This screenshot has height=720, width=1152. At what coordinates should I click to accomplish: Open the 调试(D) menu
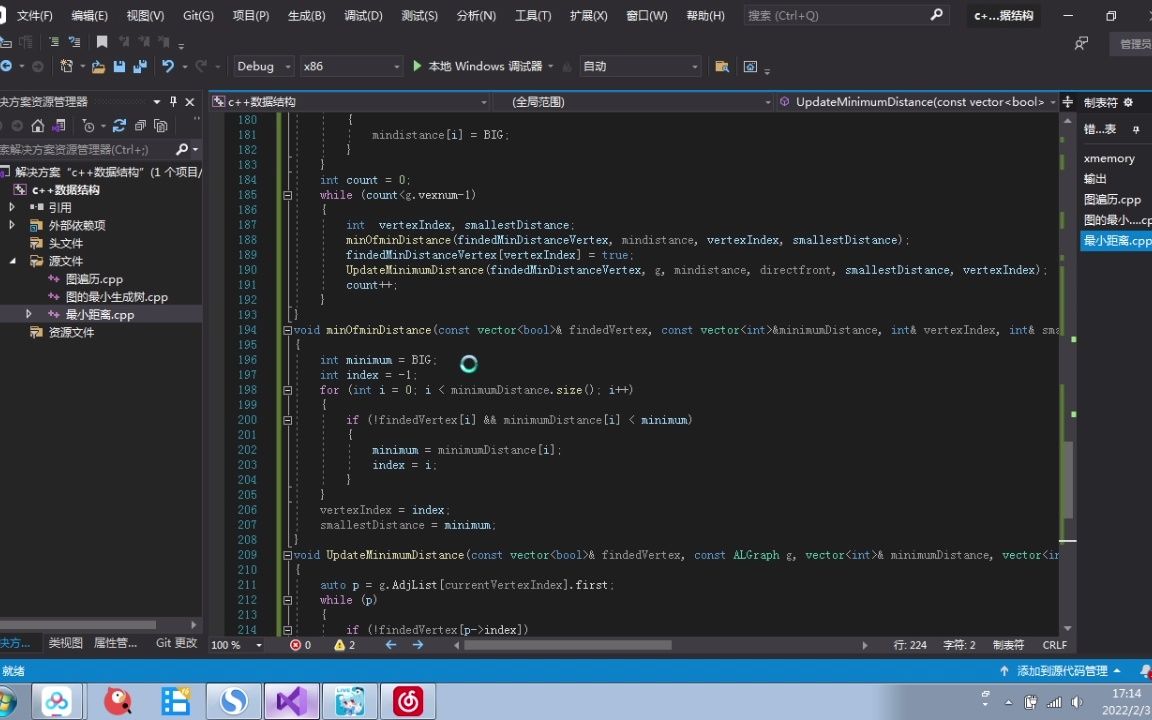[x=362, y=15]
